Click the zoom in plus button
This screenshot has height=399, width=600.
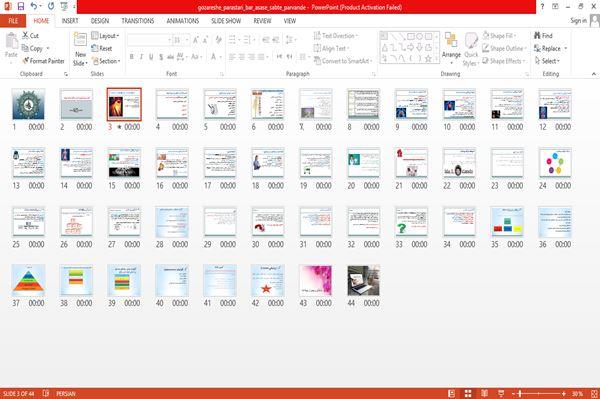(563, 394)
